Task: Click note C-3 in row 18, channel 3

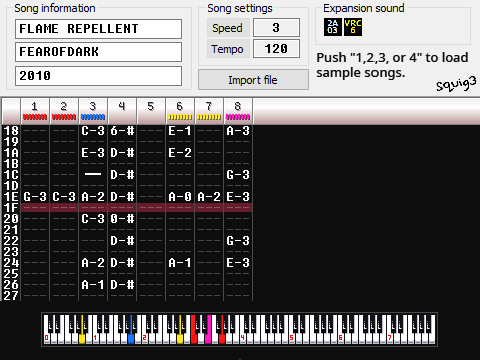Action: (x=93, y=131)
